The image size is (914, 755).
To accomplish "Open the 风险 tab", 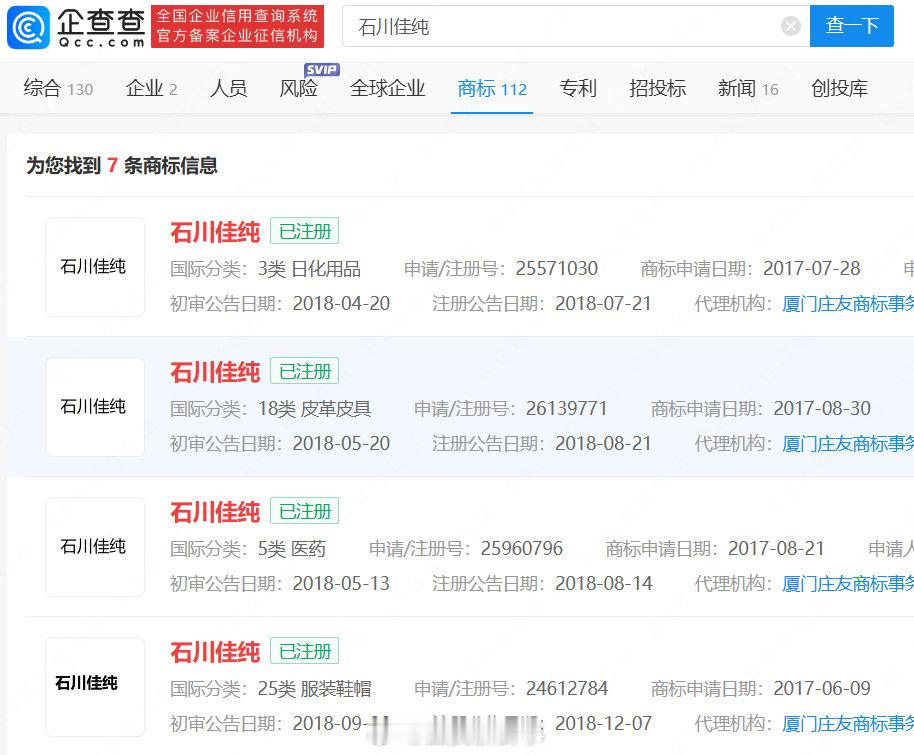I will (298, 89).
